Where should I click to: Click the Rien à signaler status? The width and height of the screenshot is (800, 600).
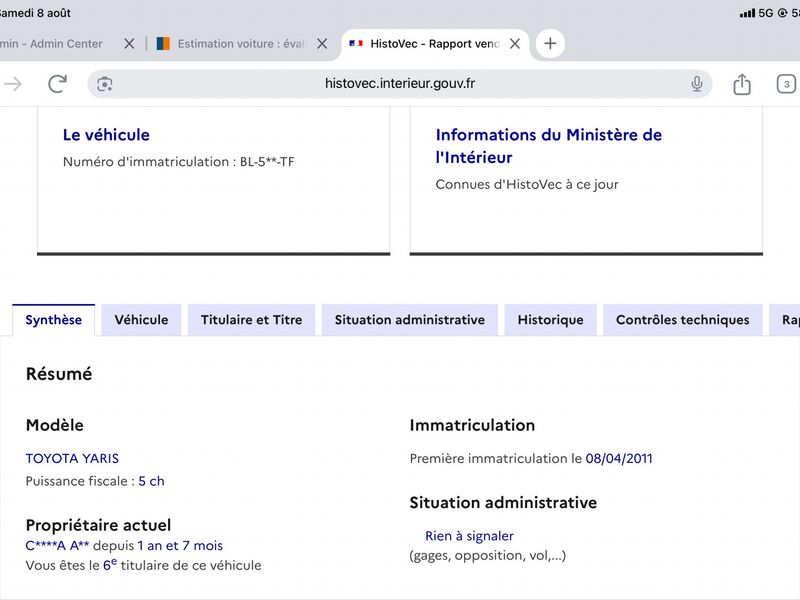point(469,536)
